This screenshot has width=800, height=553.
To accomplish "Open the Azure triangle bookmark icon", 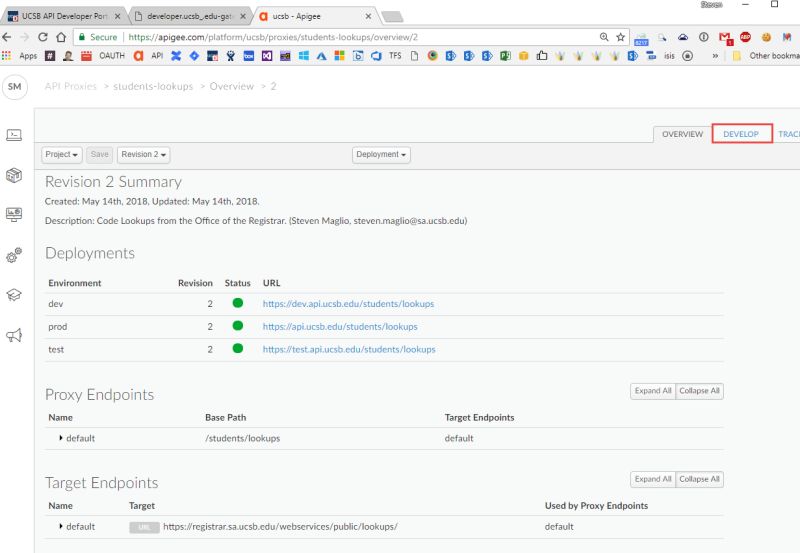I will point(321,56).
